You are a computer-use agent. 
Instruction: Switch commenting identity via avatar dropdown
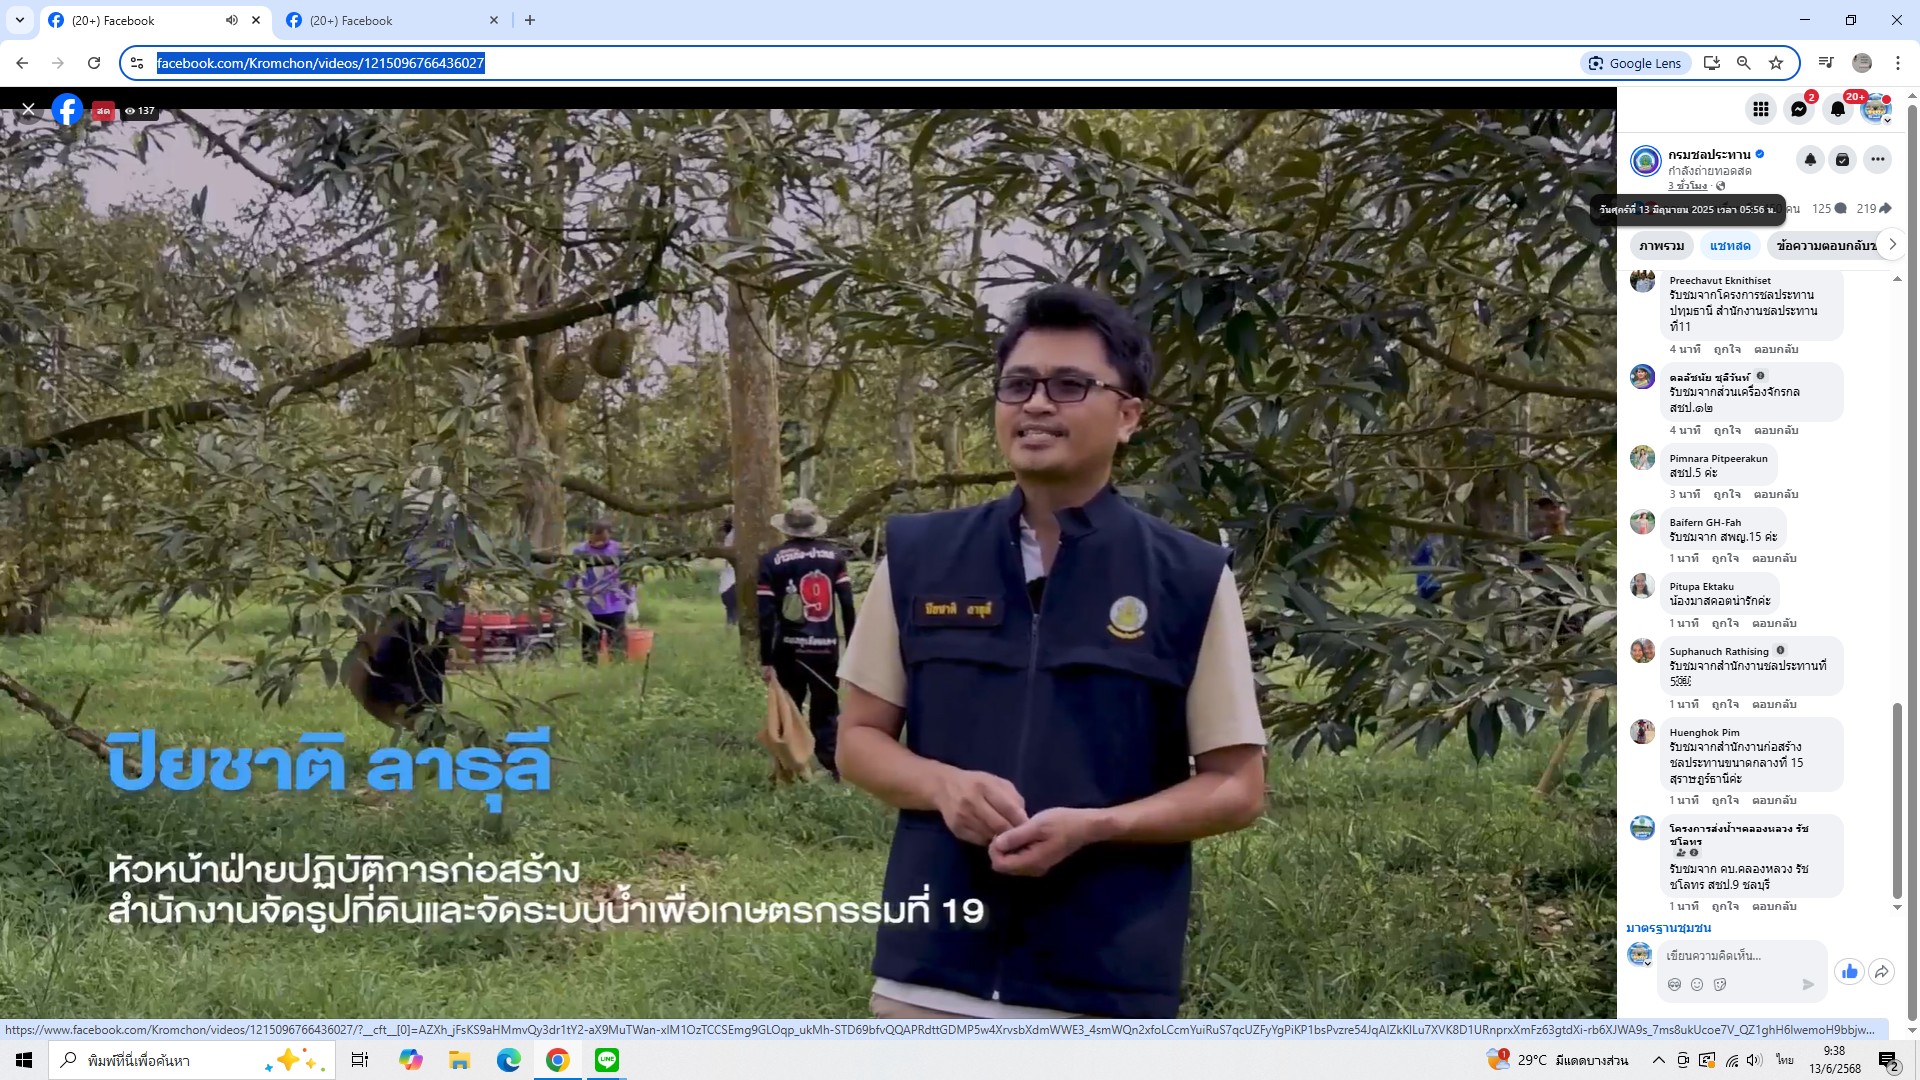[1639, 954]
